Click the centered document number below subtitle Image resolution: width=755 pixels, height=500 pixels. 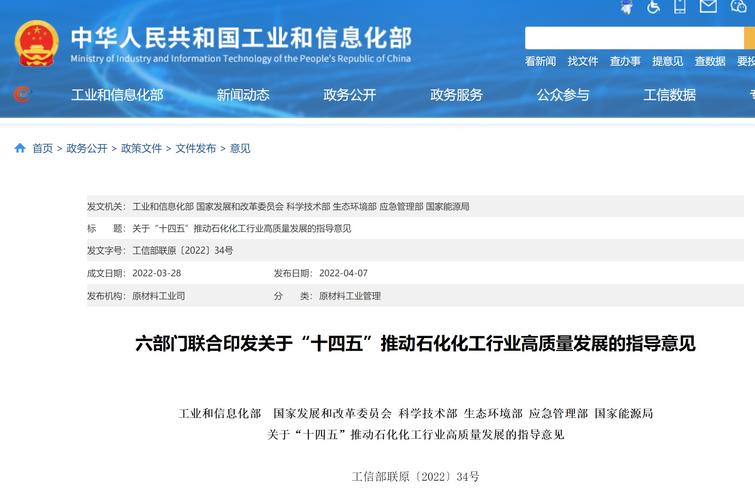[416, 477]
